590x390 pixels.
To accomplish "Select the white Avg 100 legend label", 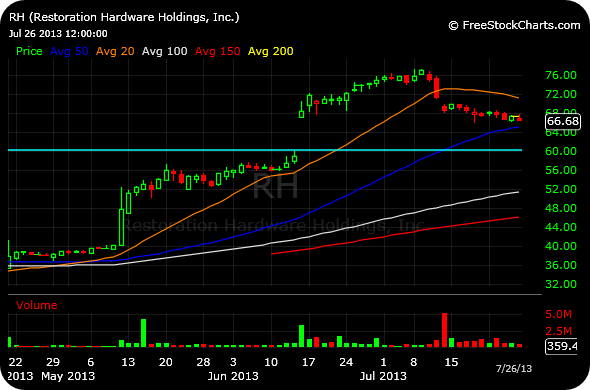I will pos(164,51).
